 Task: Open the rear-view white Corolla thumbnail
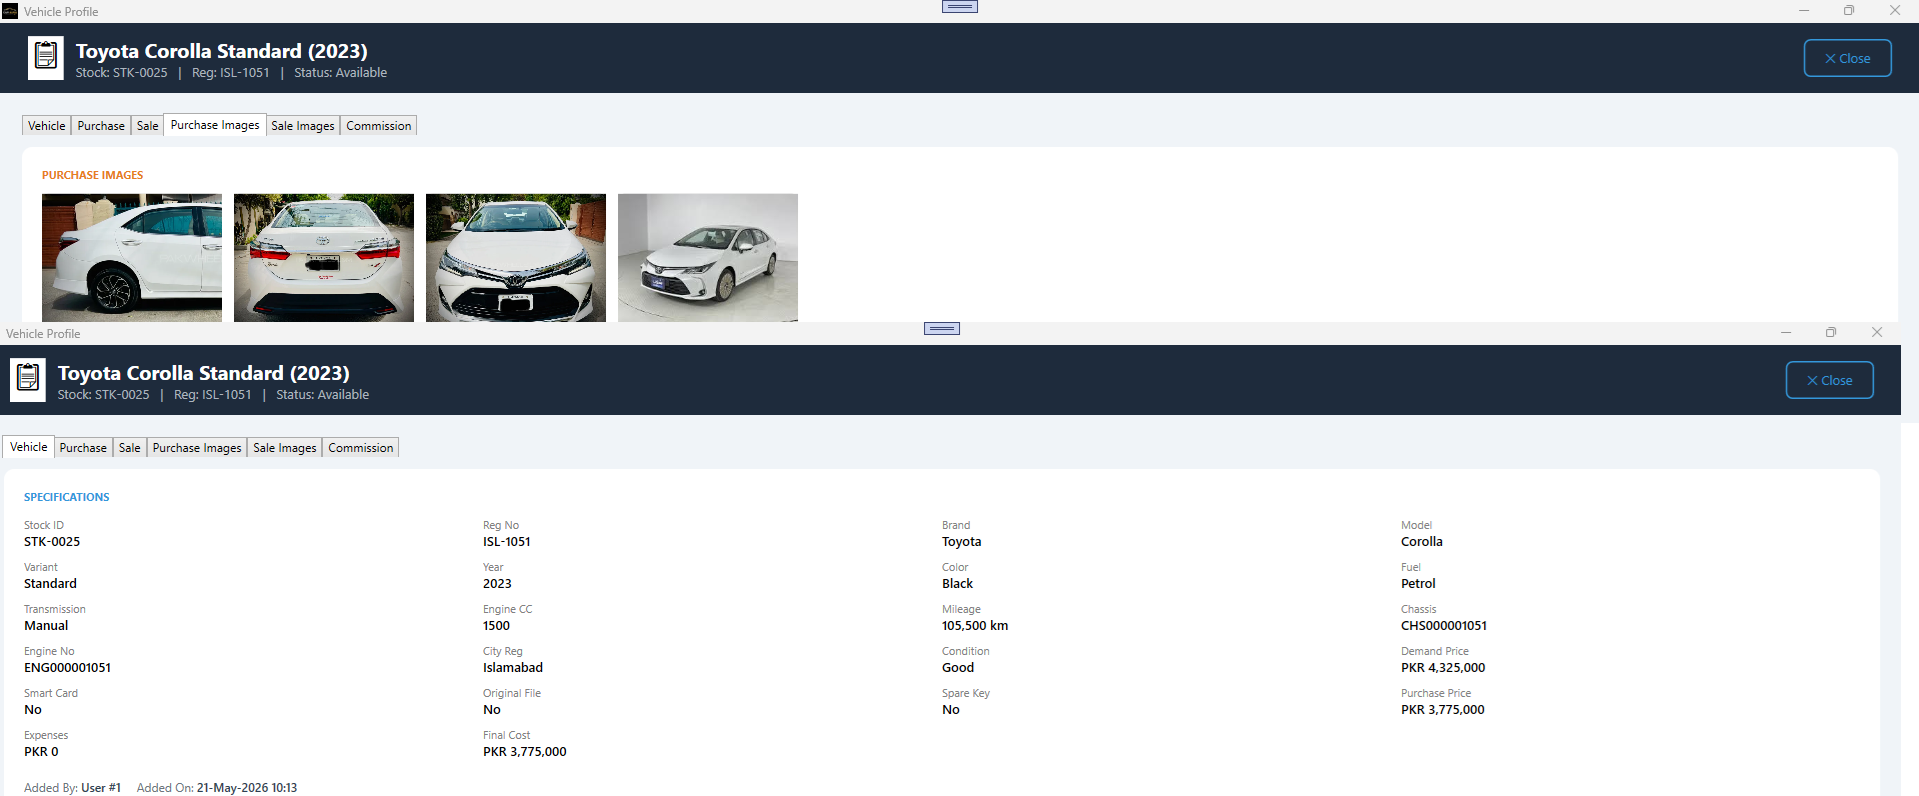324,258
